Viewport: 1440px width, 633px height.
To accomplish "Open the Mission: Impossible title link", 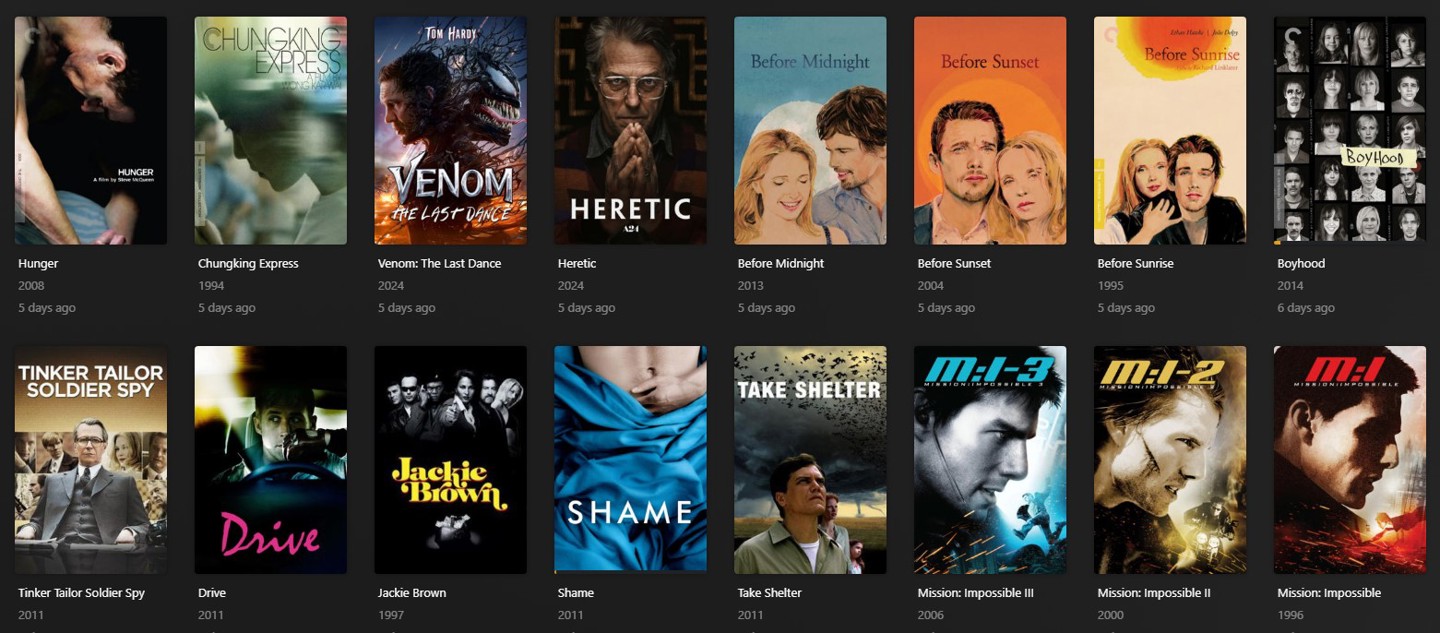I will [1329, 593].
